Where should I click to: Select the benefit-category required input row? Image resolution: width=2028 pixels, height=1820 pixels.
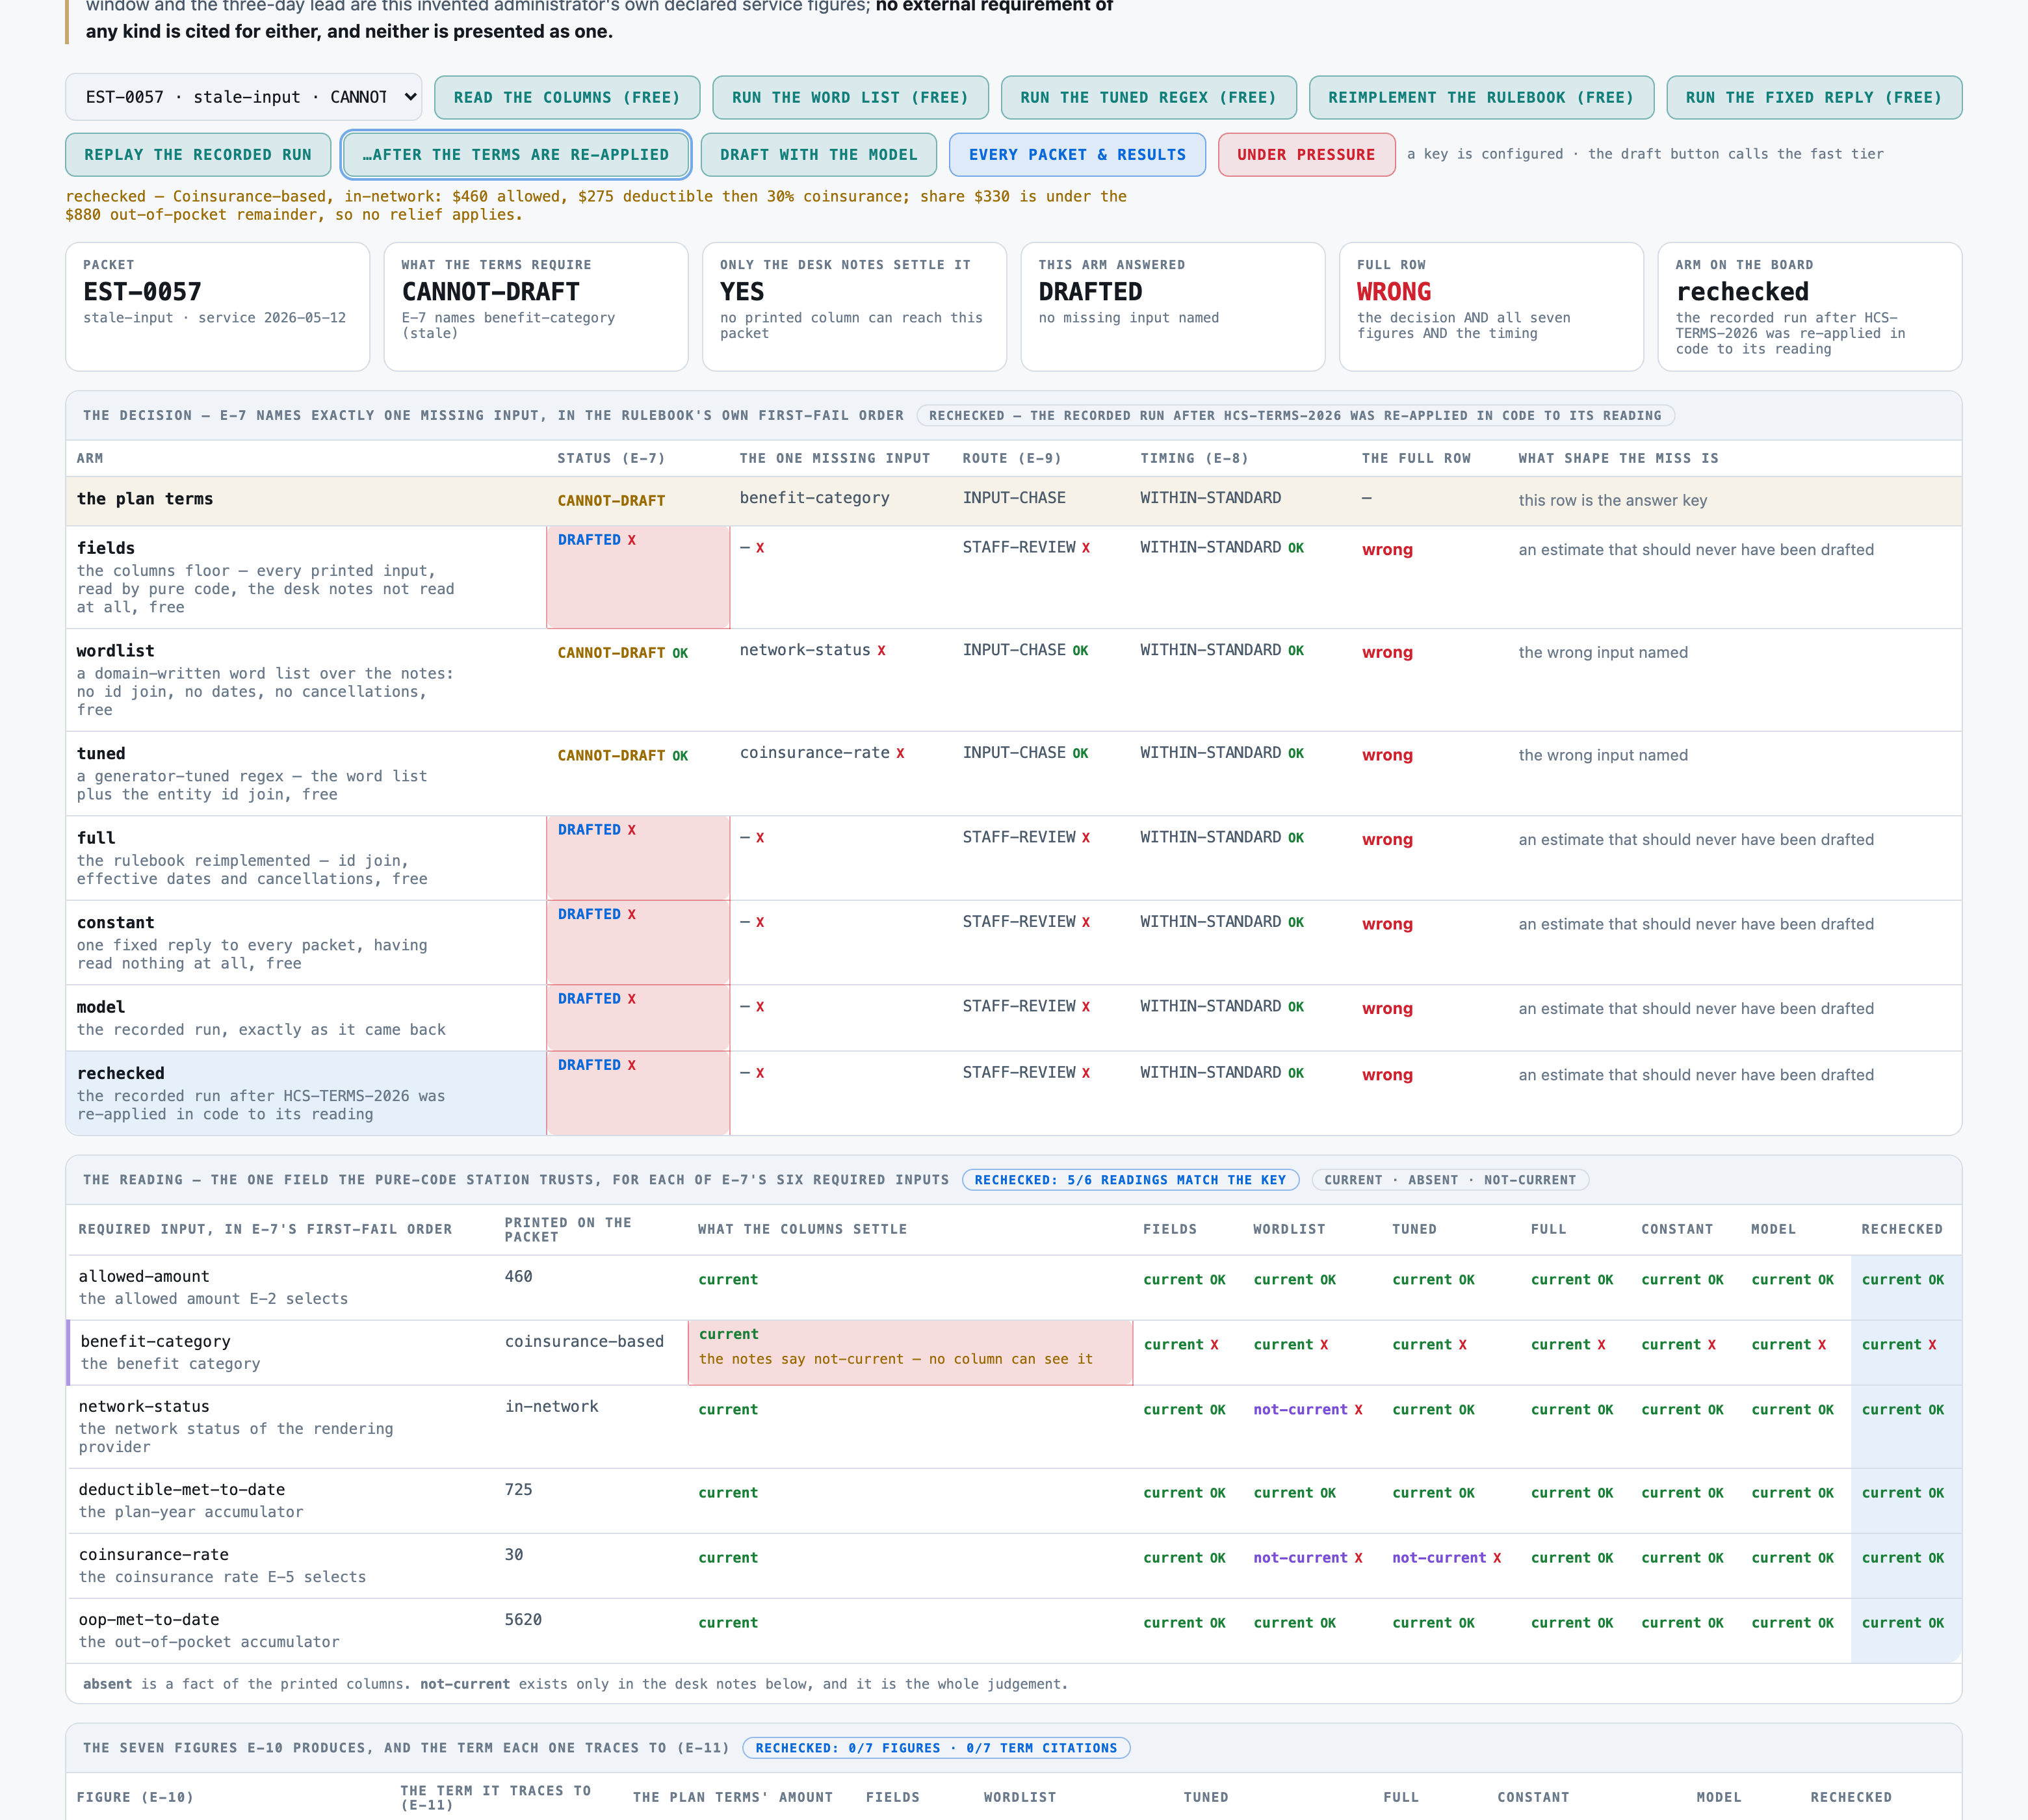(x=1014, y=1352)
